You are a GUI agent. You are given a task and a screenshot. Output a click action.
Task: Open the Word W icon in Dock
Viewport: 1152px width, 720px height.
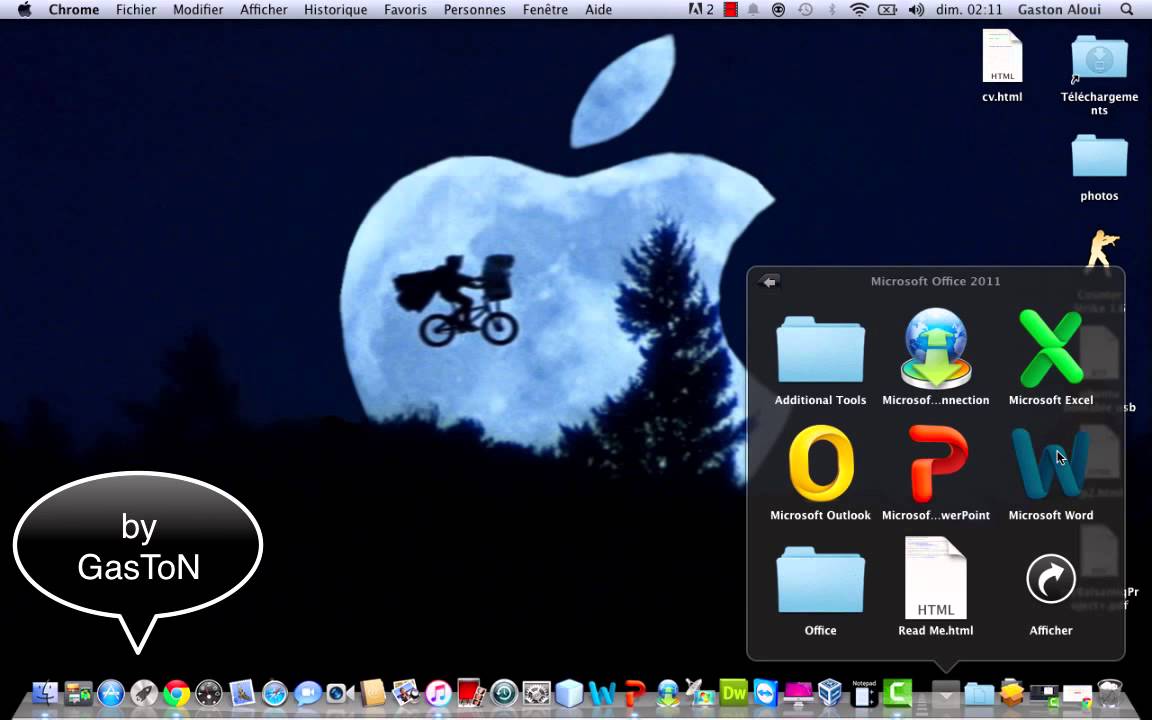[x=602, y=693]
